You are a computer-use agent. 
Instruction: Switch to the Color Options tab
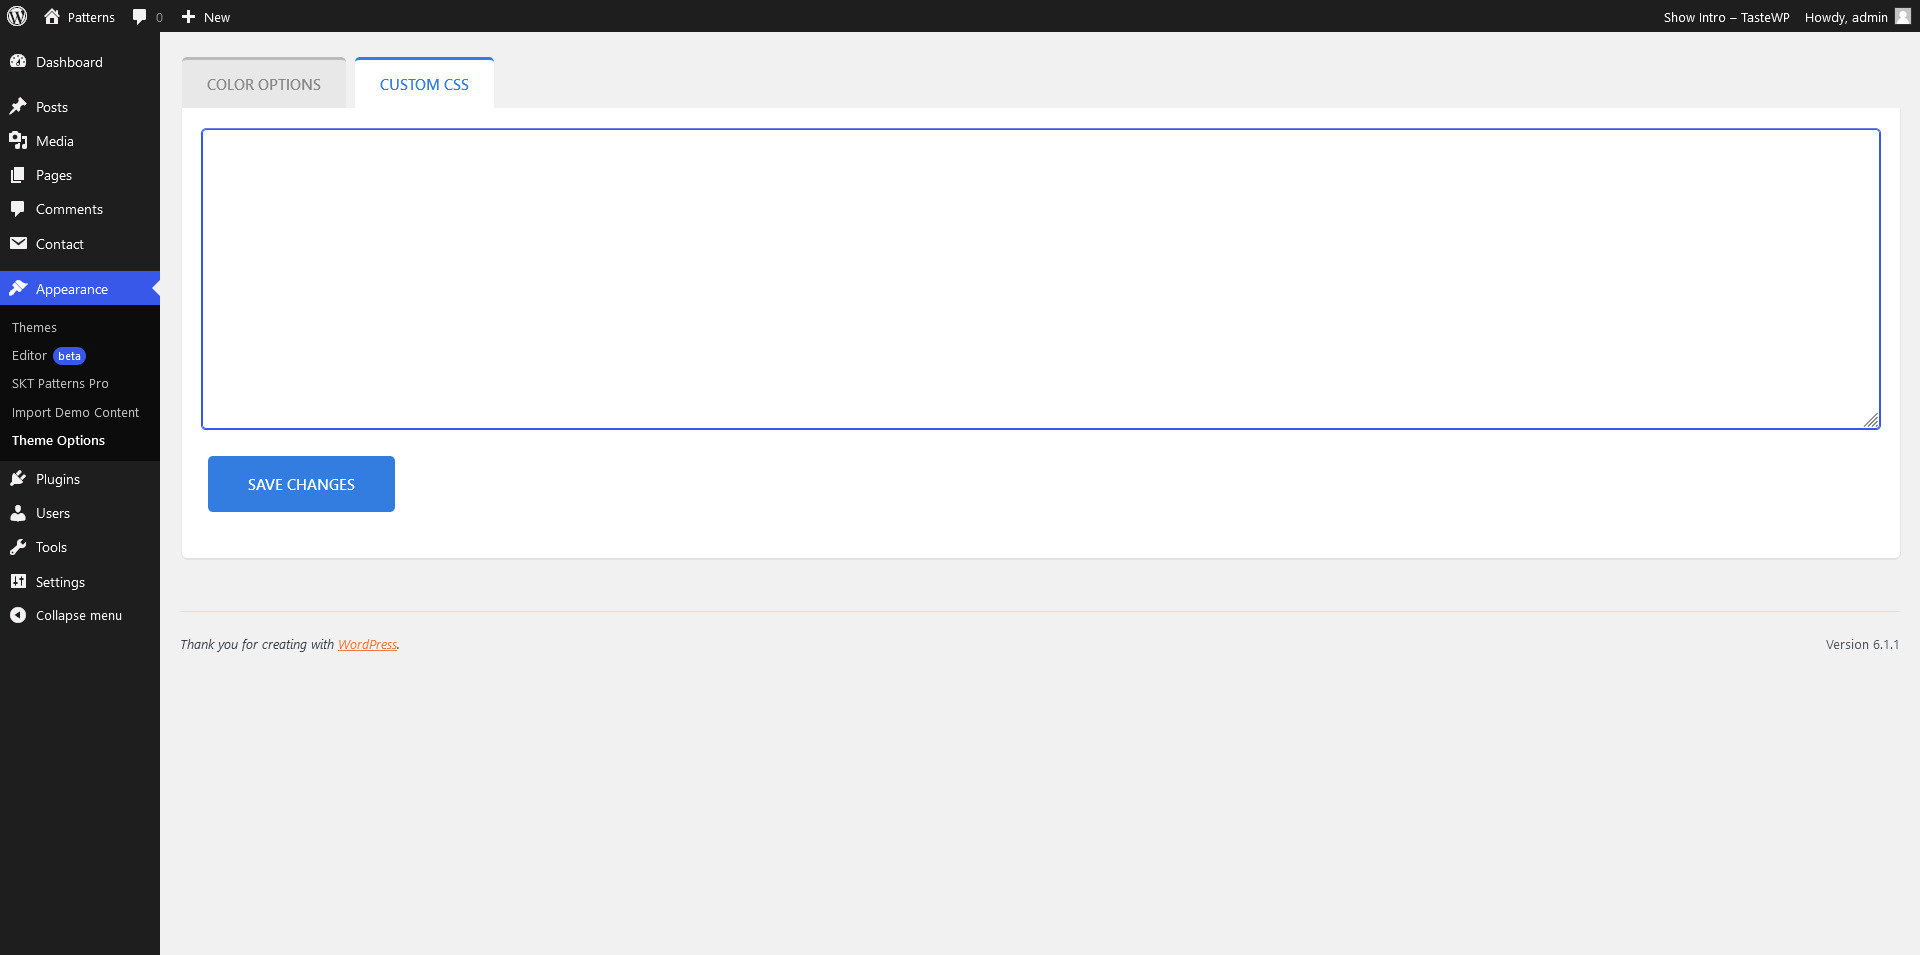264,83
